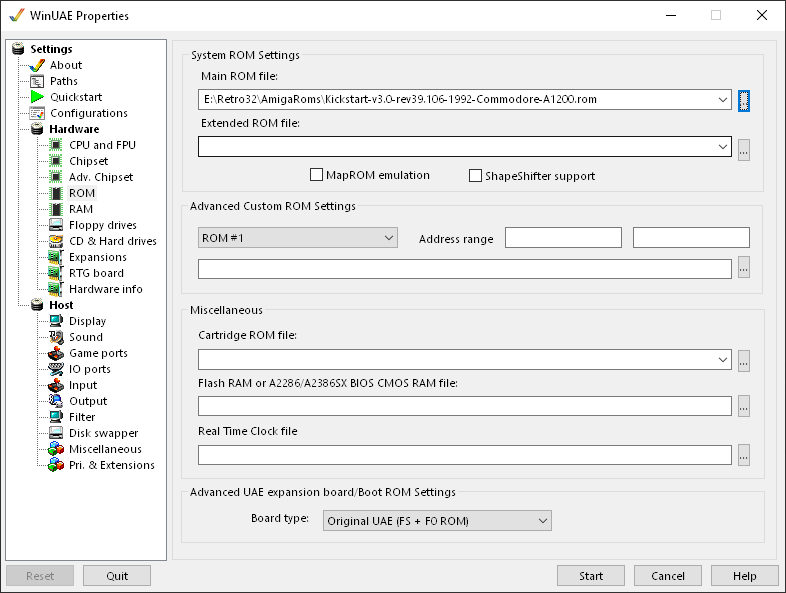This screenshot has height=593, width=786.
Task: Click the Display monitor icon
Action: pos(56,321)
